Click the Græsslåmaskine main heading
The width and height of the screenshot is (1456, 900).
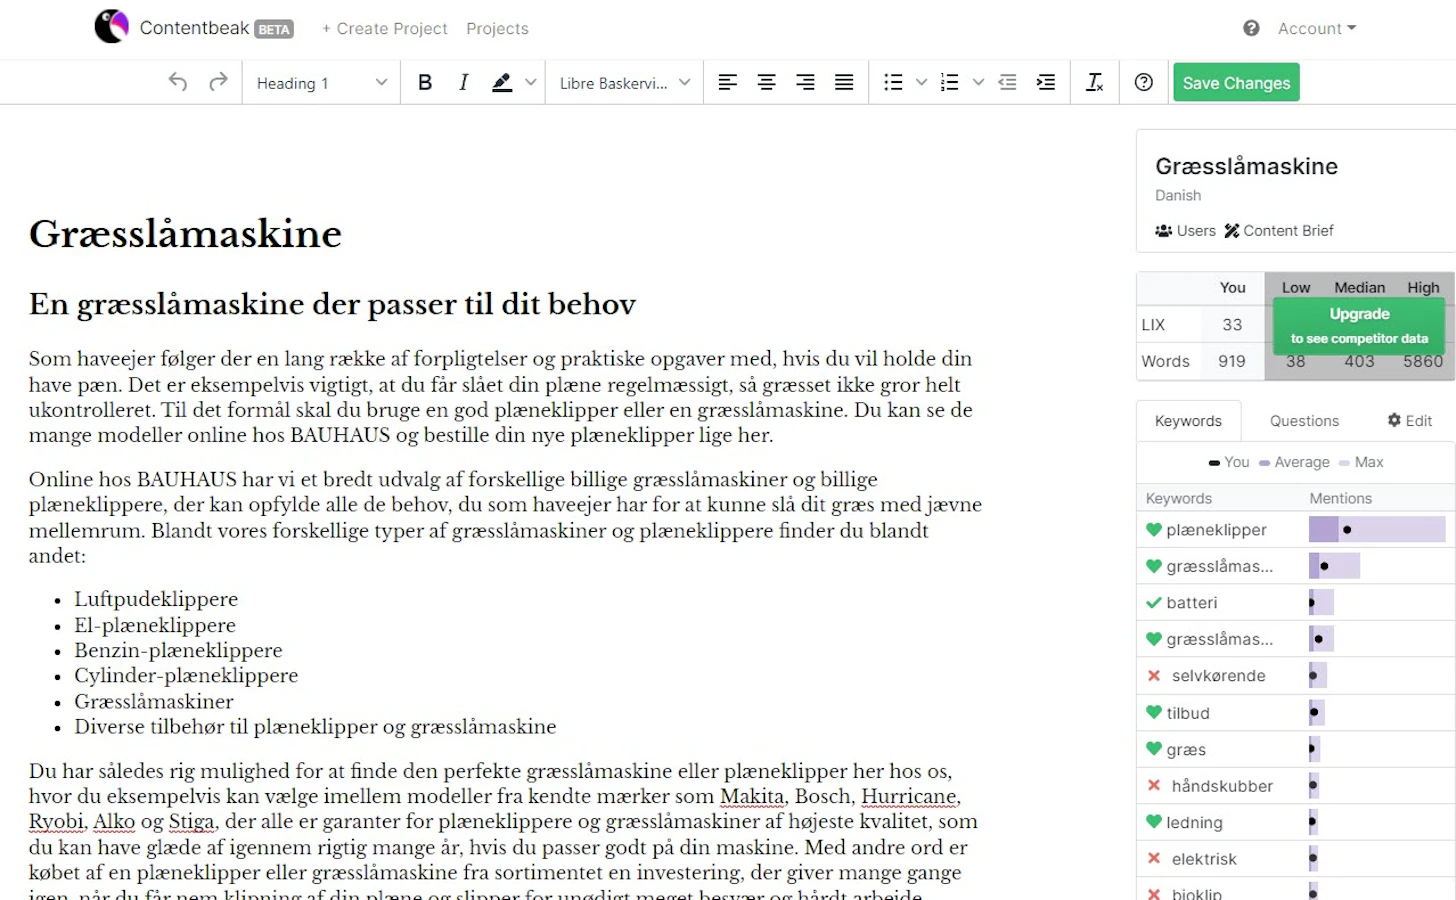coord(185,234)
